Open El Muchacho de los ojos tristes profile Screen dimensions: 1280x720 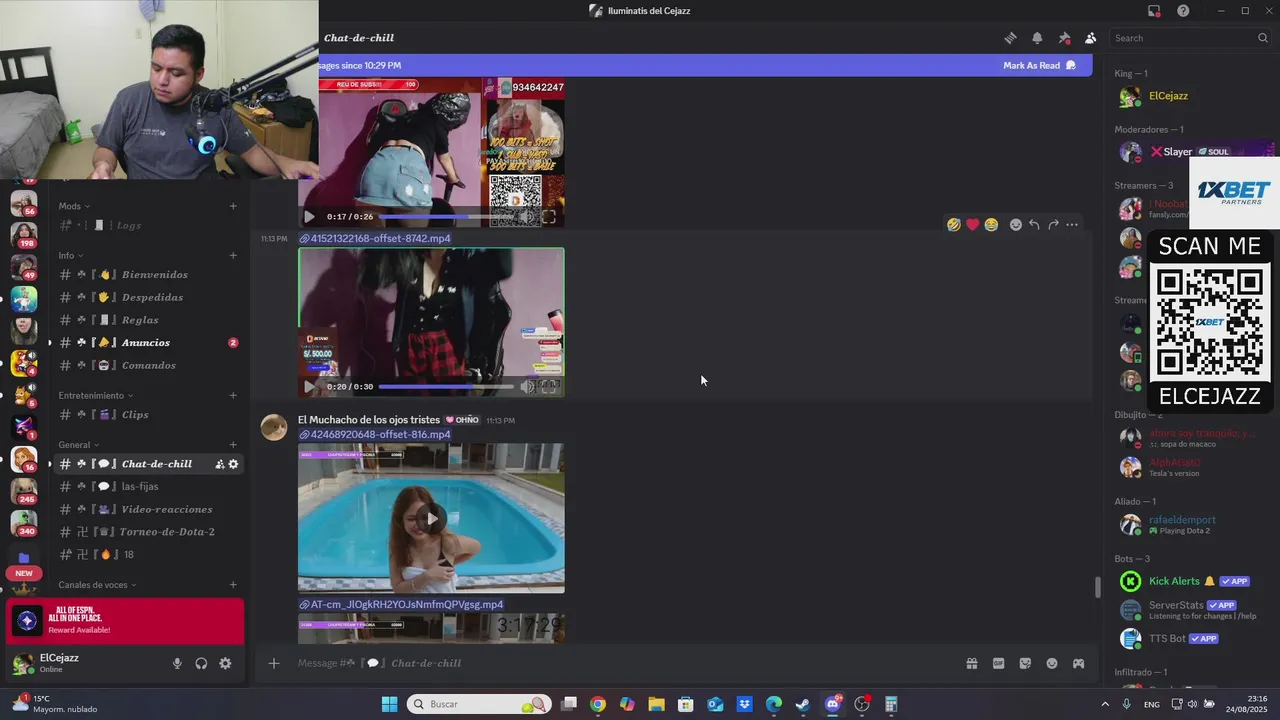[x=369, y=420]
